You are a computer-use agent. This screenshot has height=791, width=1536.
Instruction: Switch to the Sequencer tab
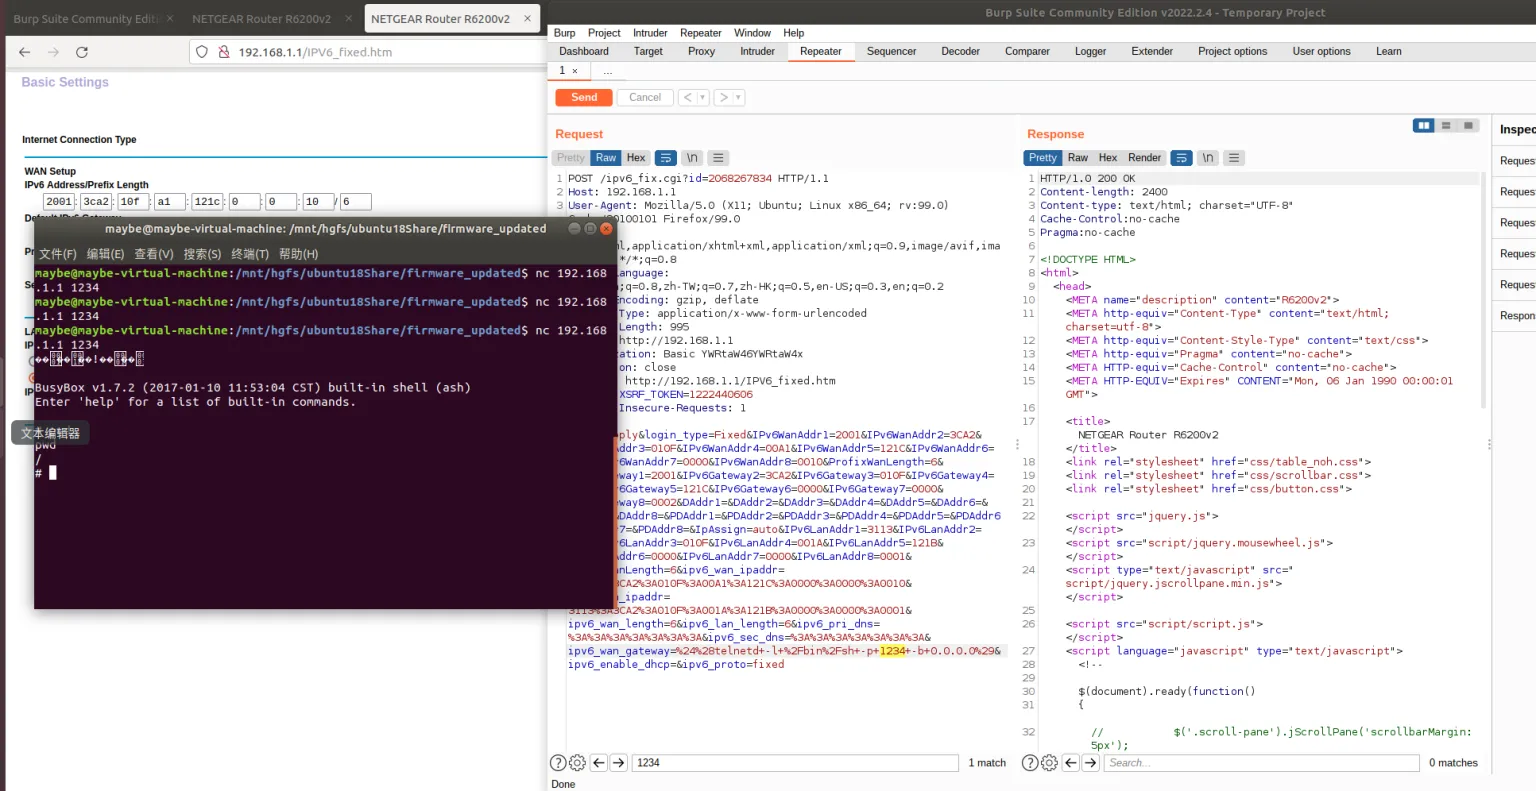tap(891, 51)
